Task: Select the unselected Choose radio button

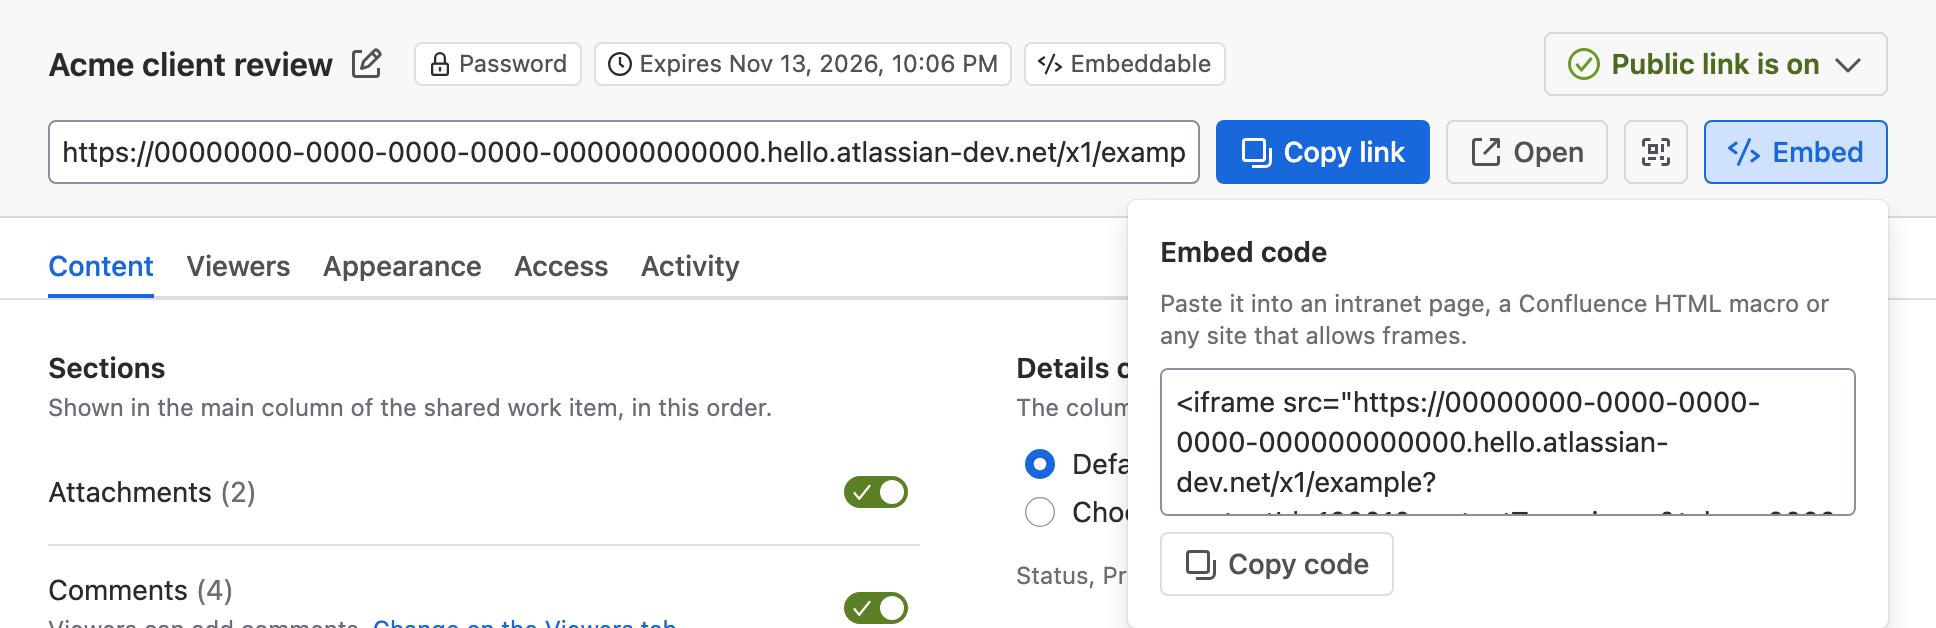Action: 1040,512
